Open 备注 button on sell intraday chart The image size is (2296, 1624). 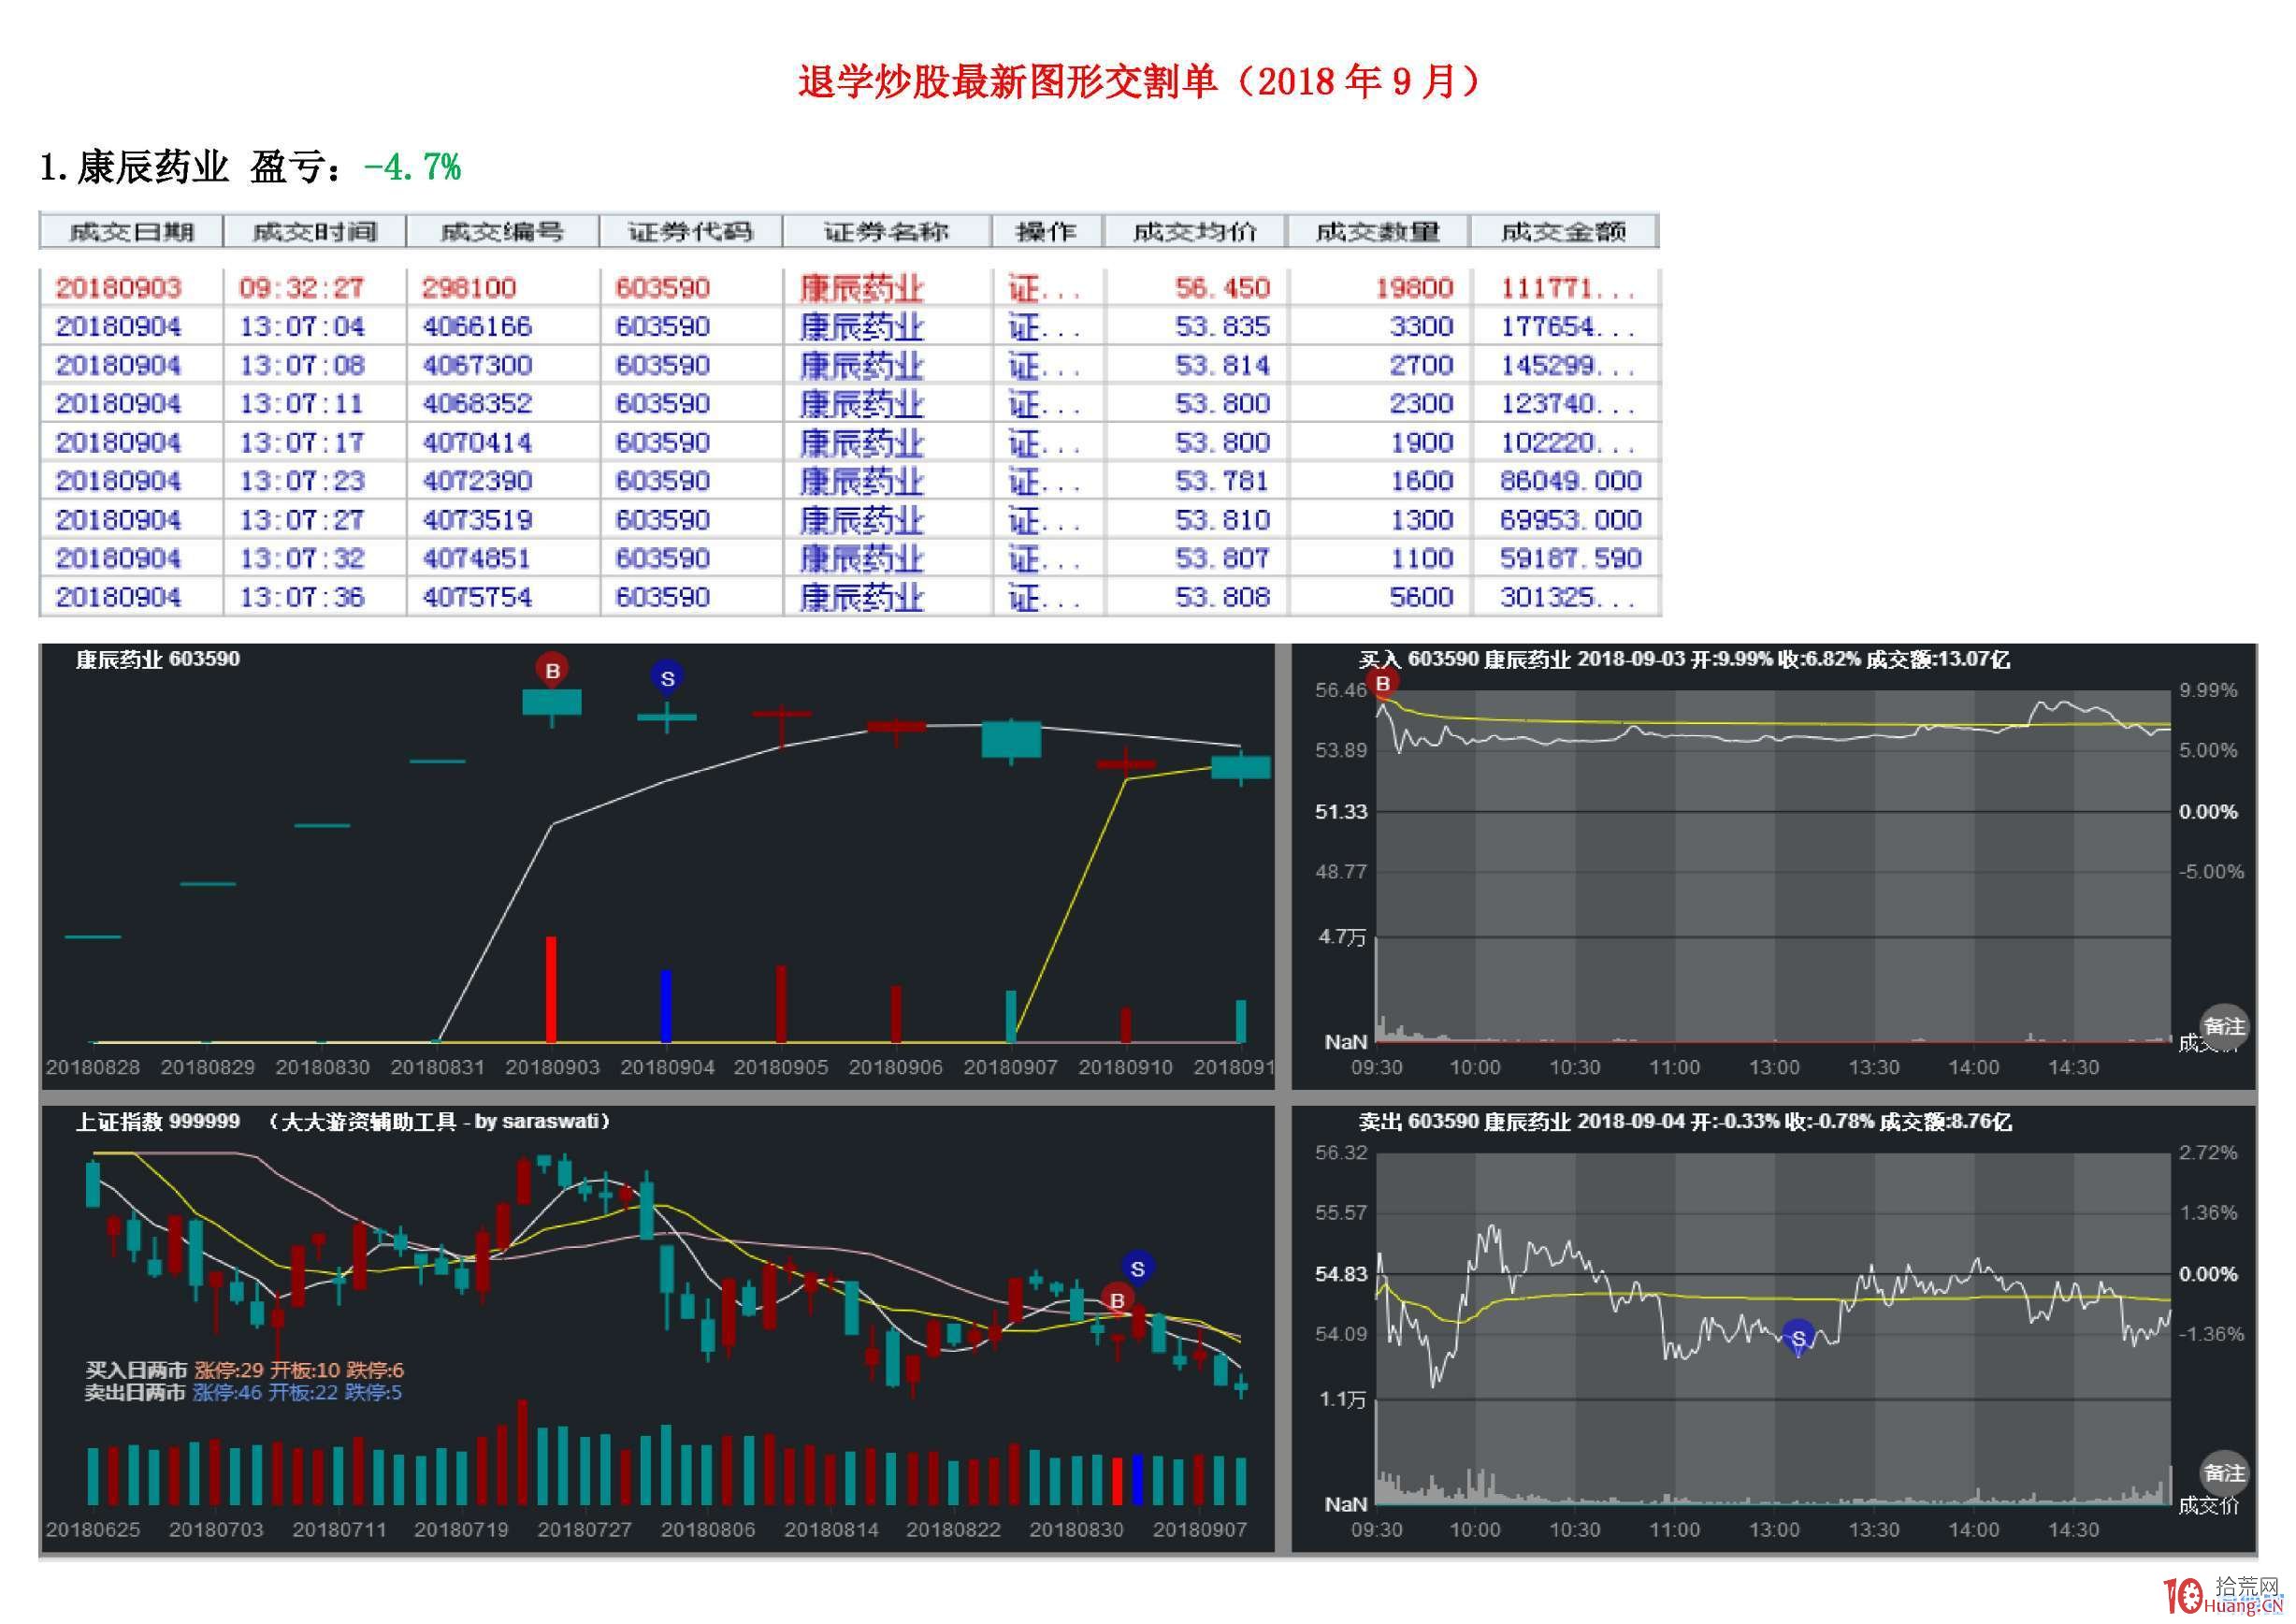(2224, 1473)
